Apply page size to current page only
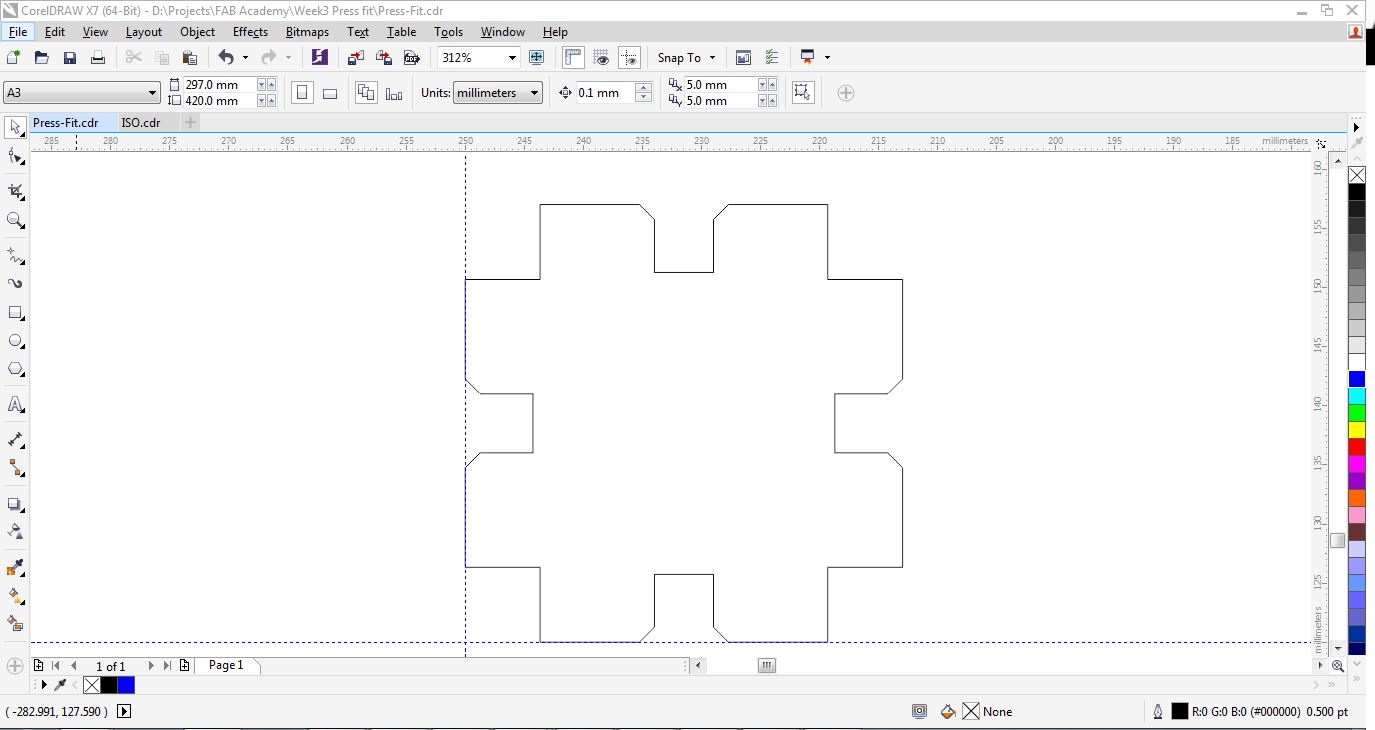 coord(394,93)
